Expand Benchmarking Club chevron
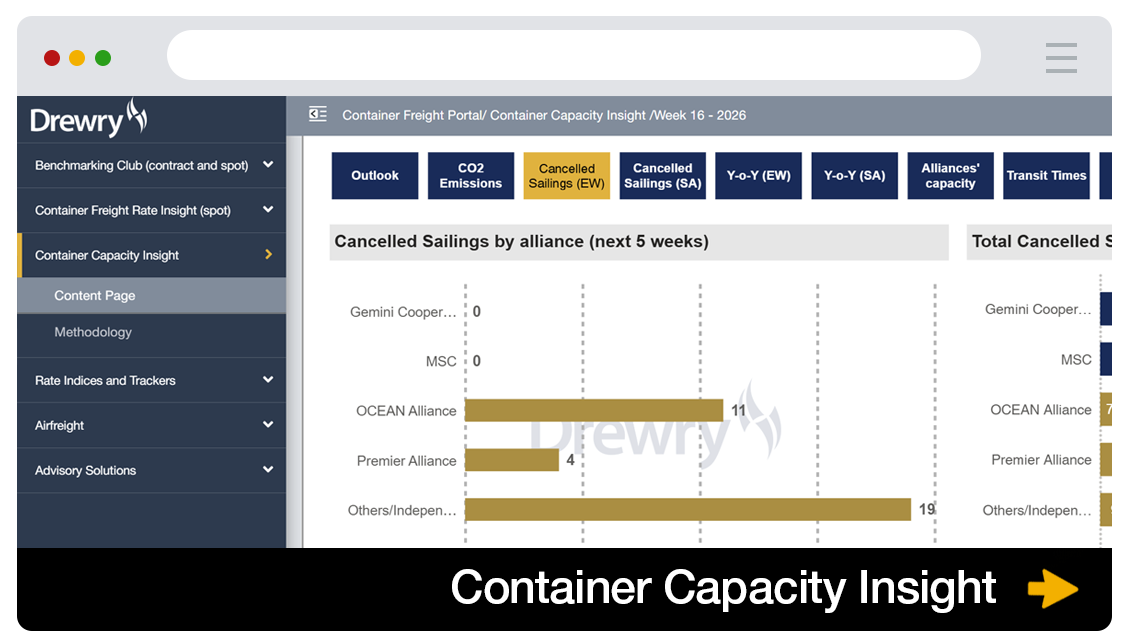Viewport: 1132px width, 644px height. click(268, 165)
